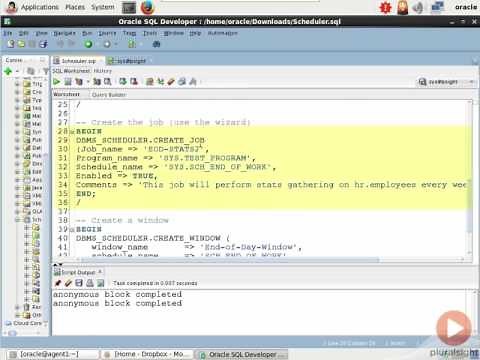Click the green Run icon in main toolbar
The height and width of the screenshot is (360, 480).
click(88, 44)
